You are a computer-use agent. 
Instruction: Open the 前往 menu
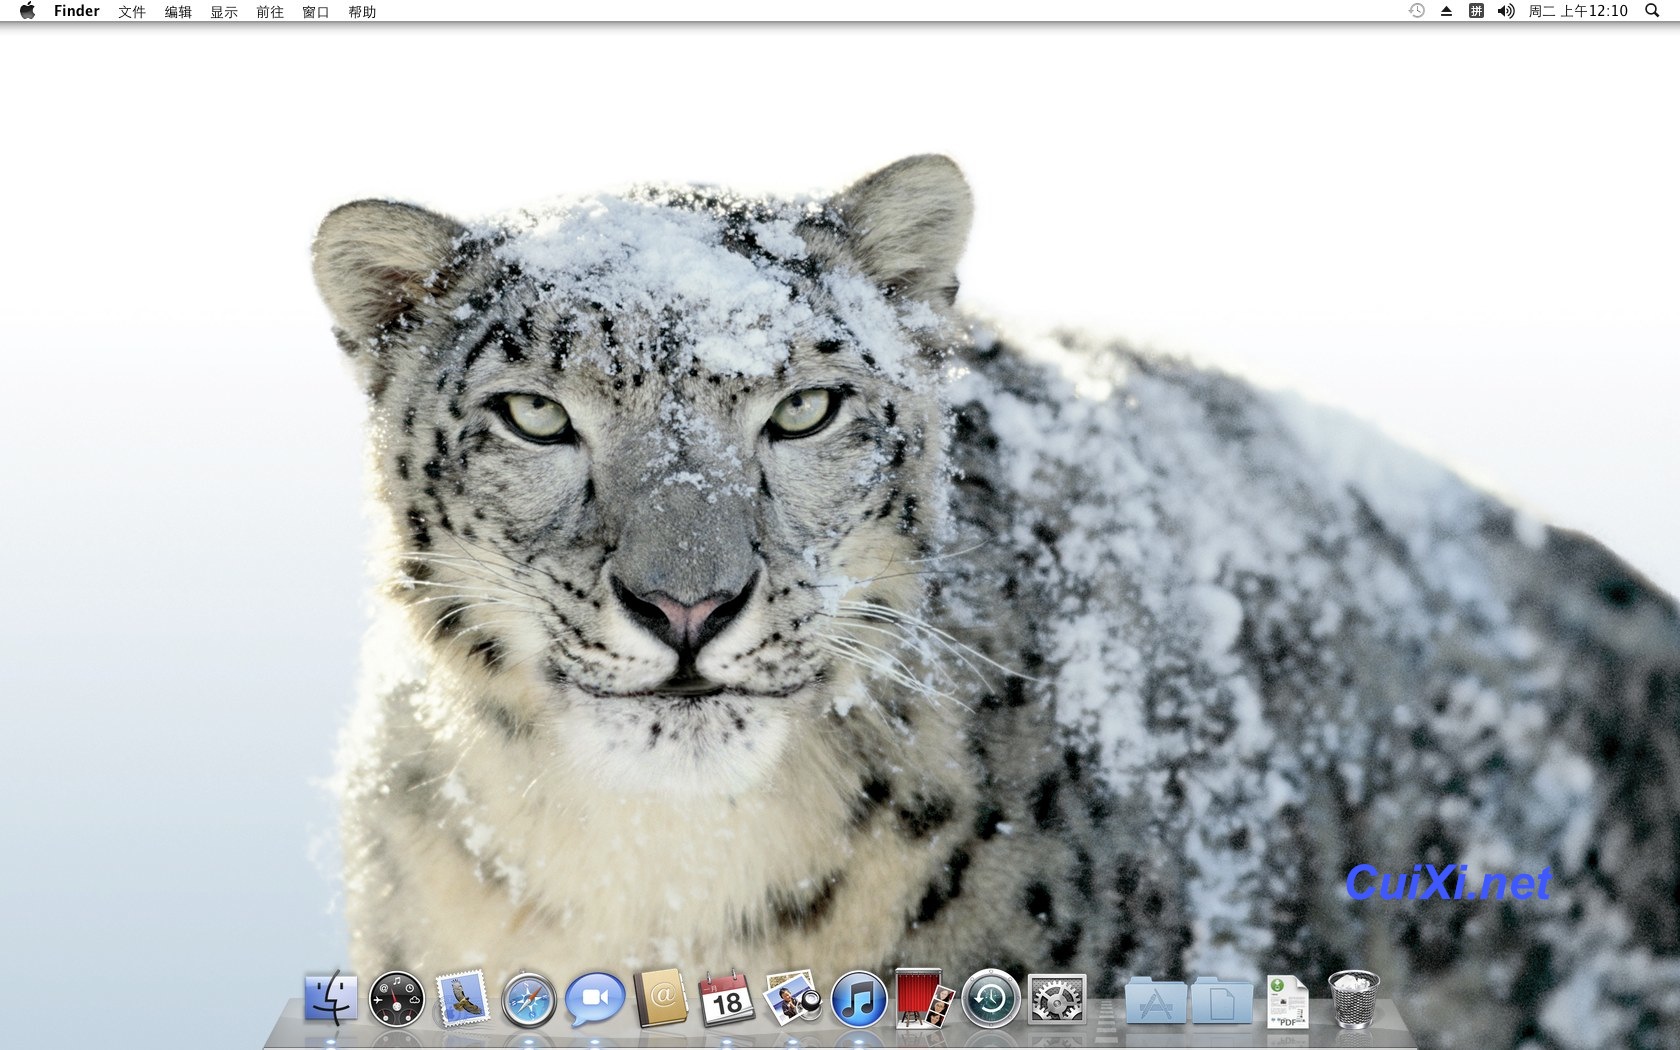[269, 12]
